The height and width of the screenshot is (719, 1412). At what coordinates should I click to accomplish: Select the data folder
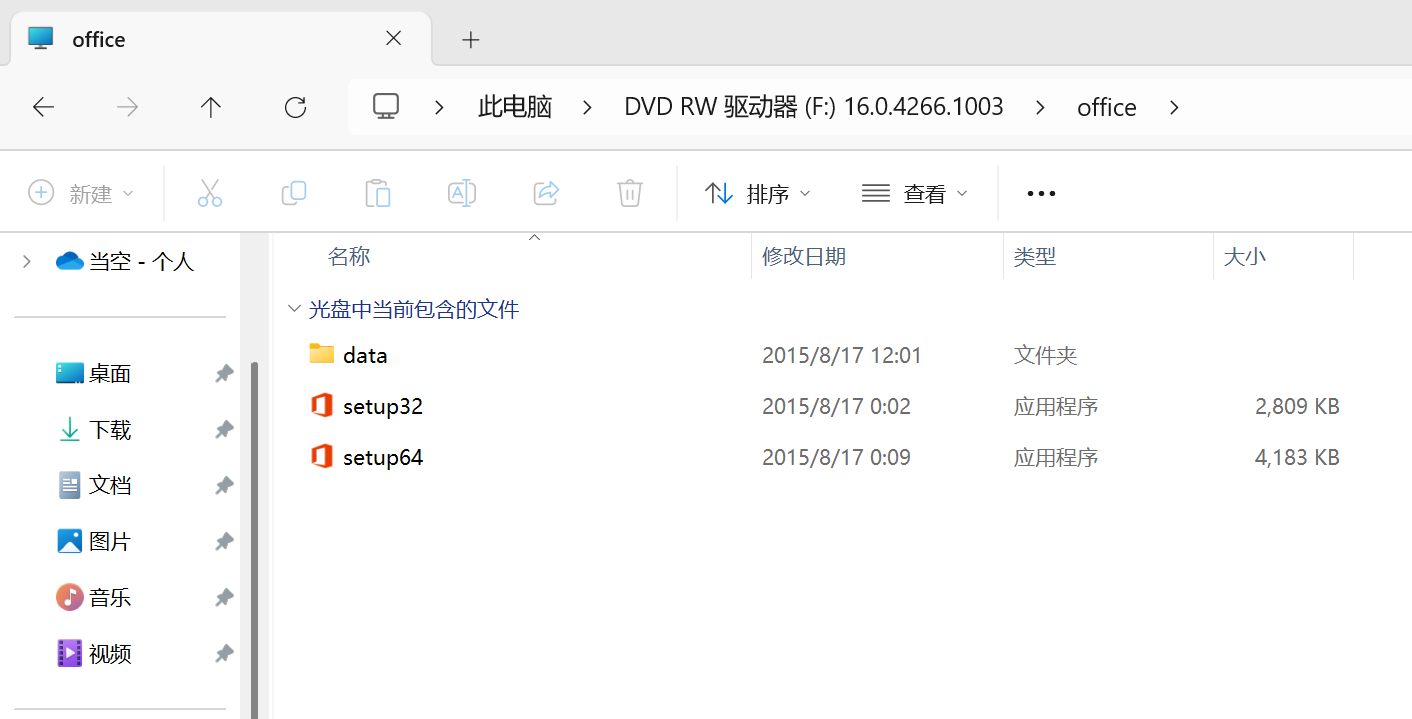click(x=364, y=355)
